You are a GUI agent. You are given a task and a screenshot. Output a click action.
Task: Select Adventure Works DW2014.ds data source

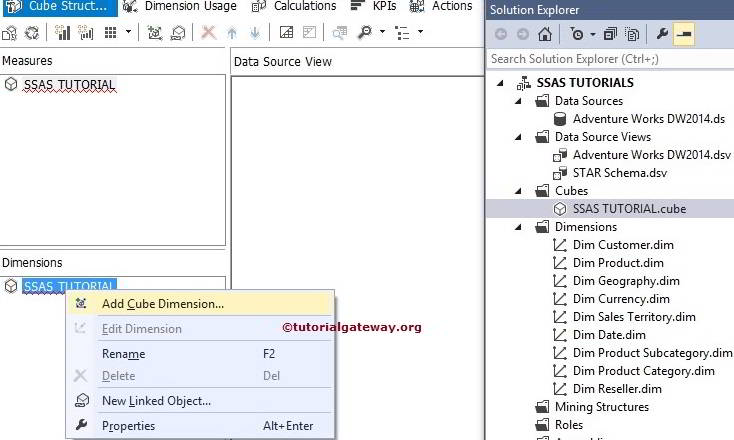coord(648,119)
